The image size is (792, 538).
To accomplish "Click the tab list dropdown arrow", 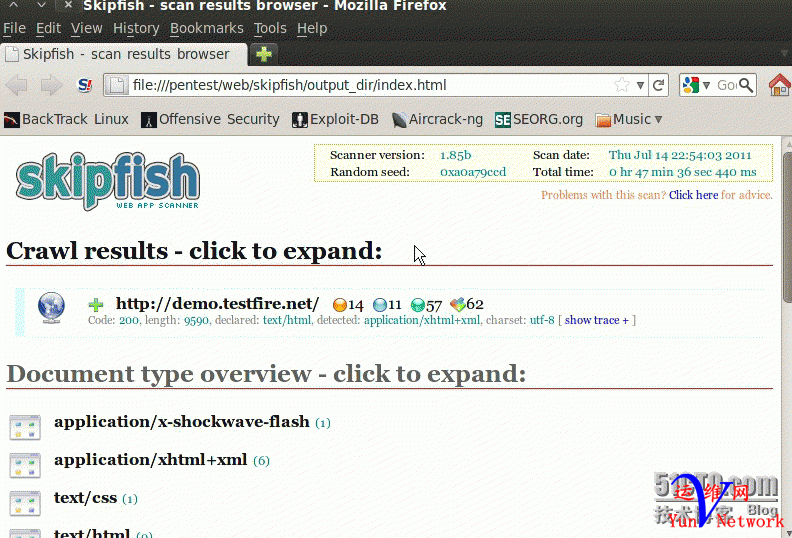I will coord(784,53).
